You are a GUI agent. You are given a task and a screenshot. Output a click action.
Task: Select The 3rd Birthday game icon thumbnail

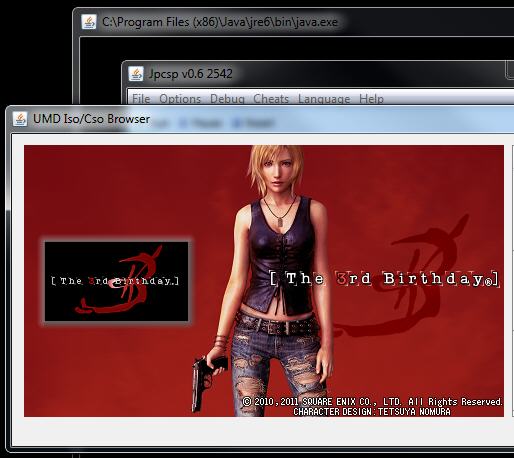click(116, 281)
